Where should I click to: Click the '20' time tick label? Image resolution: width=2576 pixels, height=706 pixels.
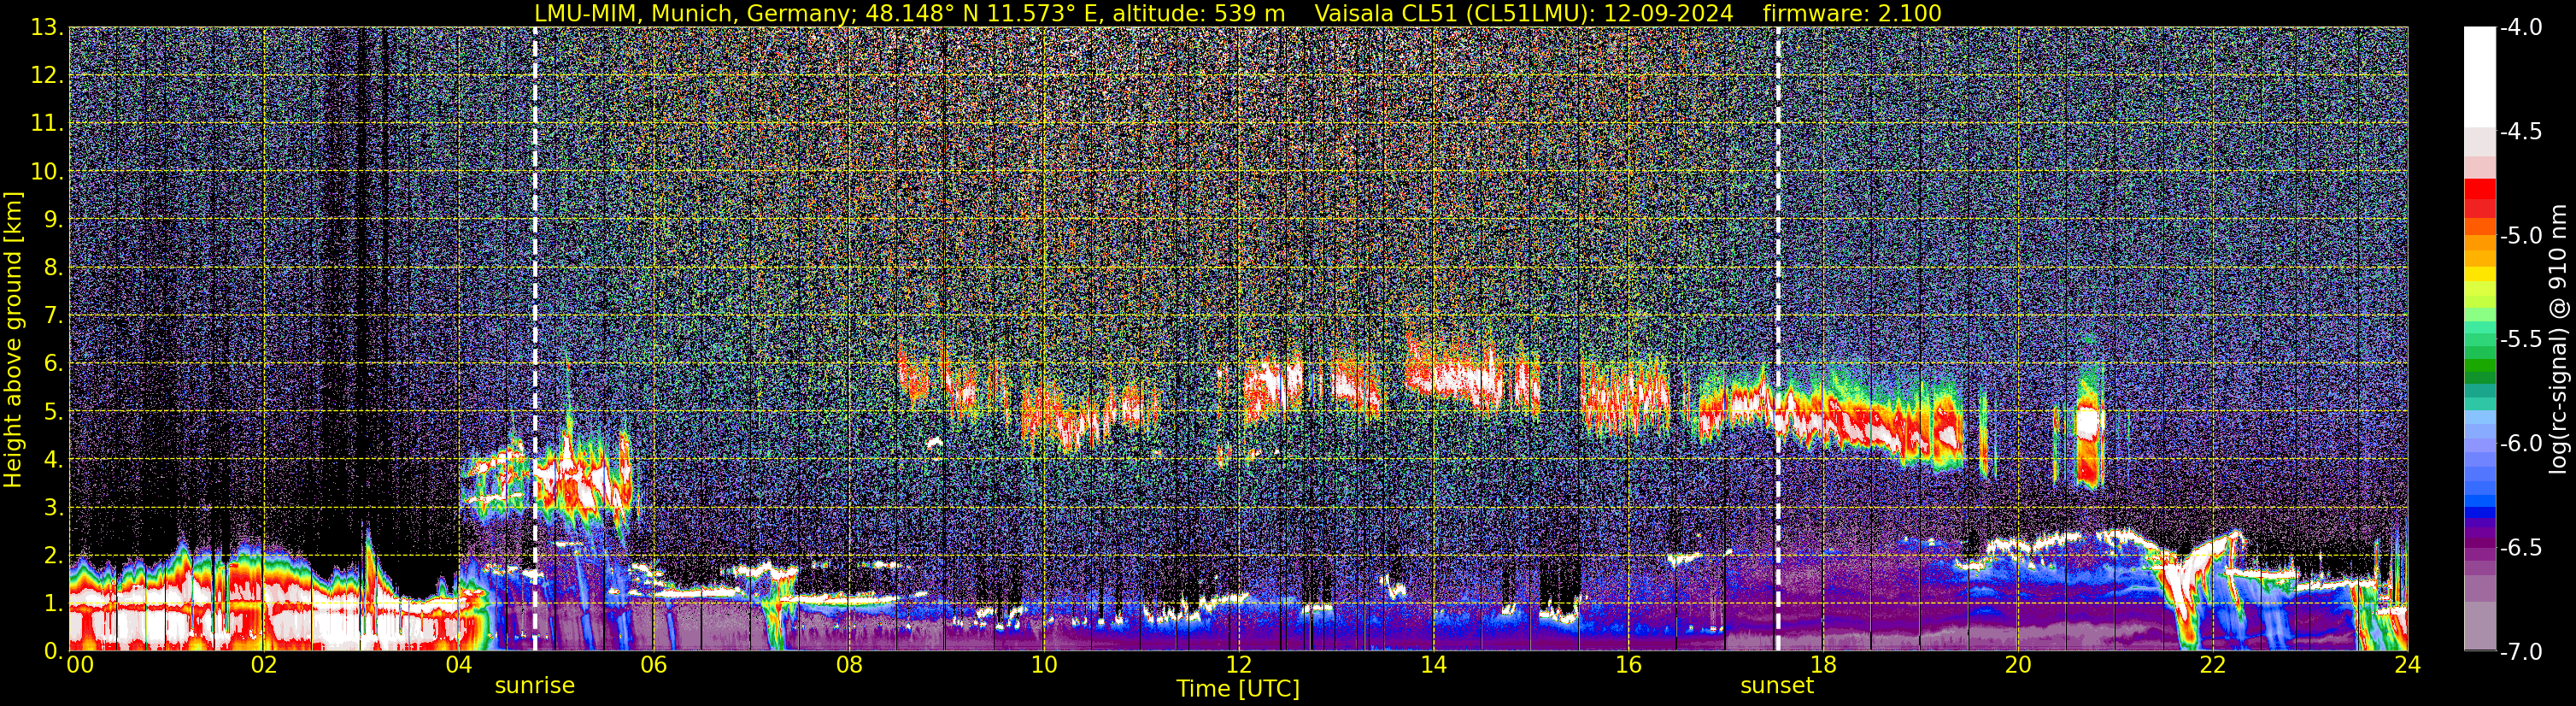tap(2018, 665)
